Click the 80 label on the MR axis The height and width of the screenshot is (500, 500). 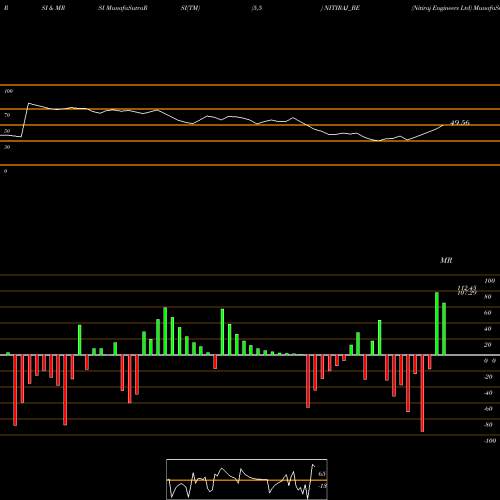pos(488,297)
